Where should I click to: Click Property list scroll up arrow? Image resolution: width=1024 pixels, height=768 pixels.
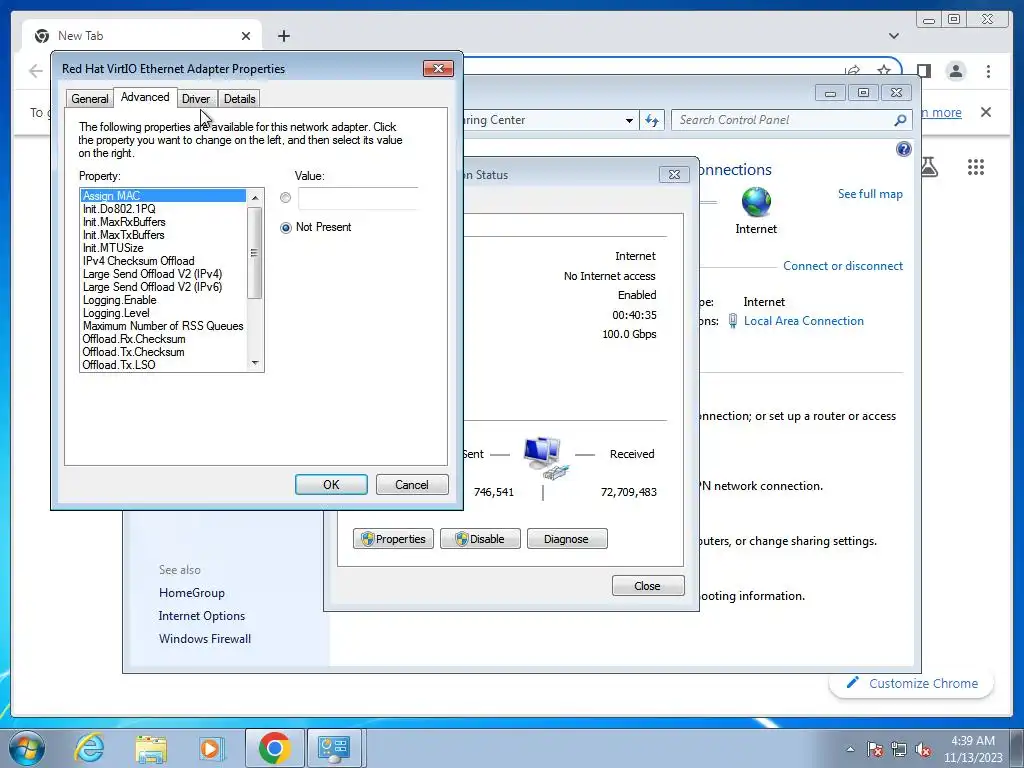pyautogui.click(x=255, y=197)
